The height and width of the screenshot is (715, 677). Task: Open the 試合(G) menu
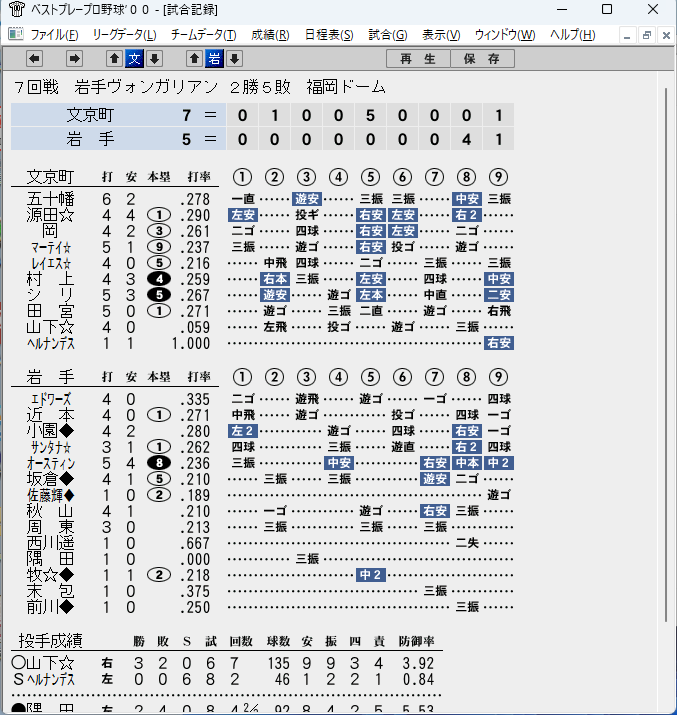pos(388,35)
